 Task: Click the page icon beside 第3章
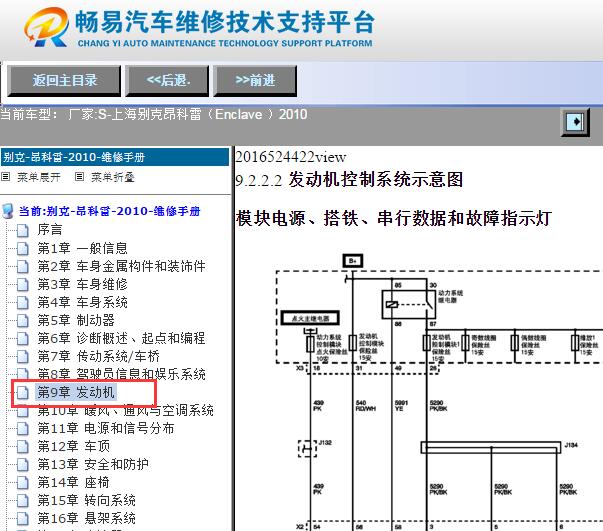(23, 285)
